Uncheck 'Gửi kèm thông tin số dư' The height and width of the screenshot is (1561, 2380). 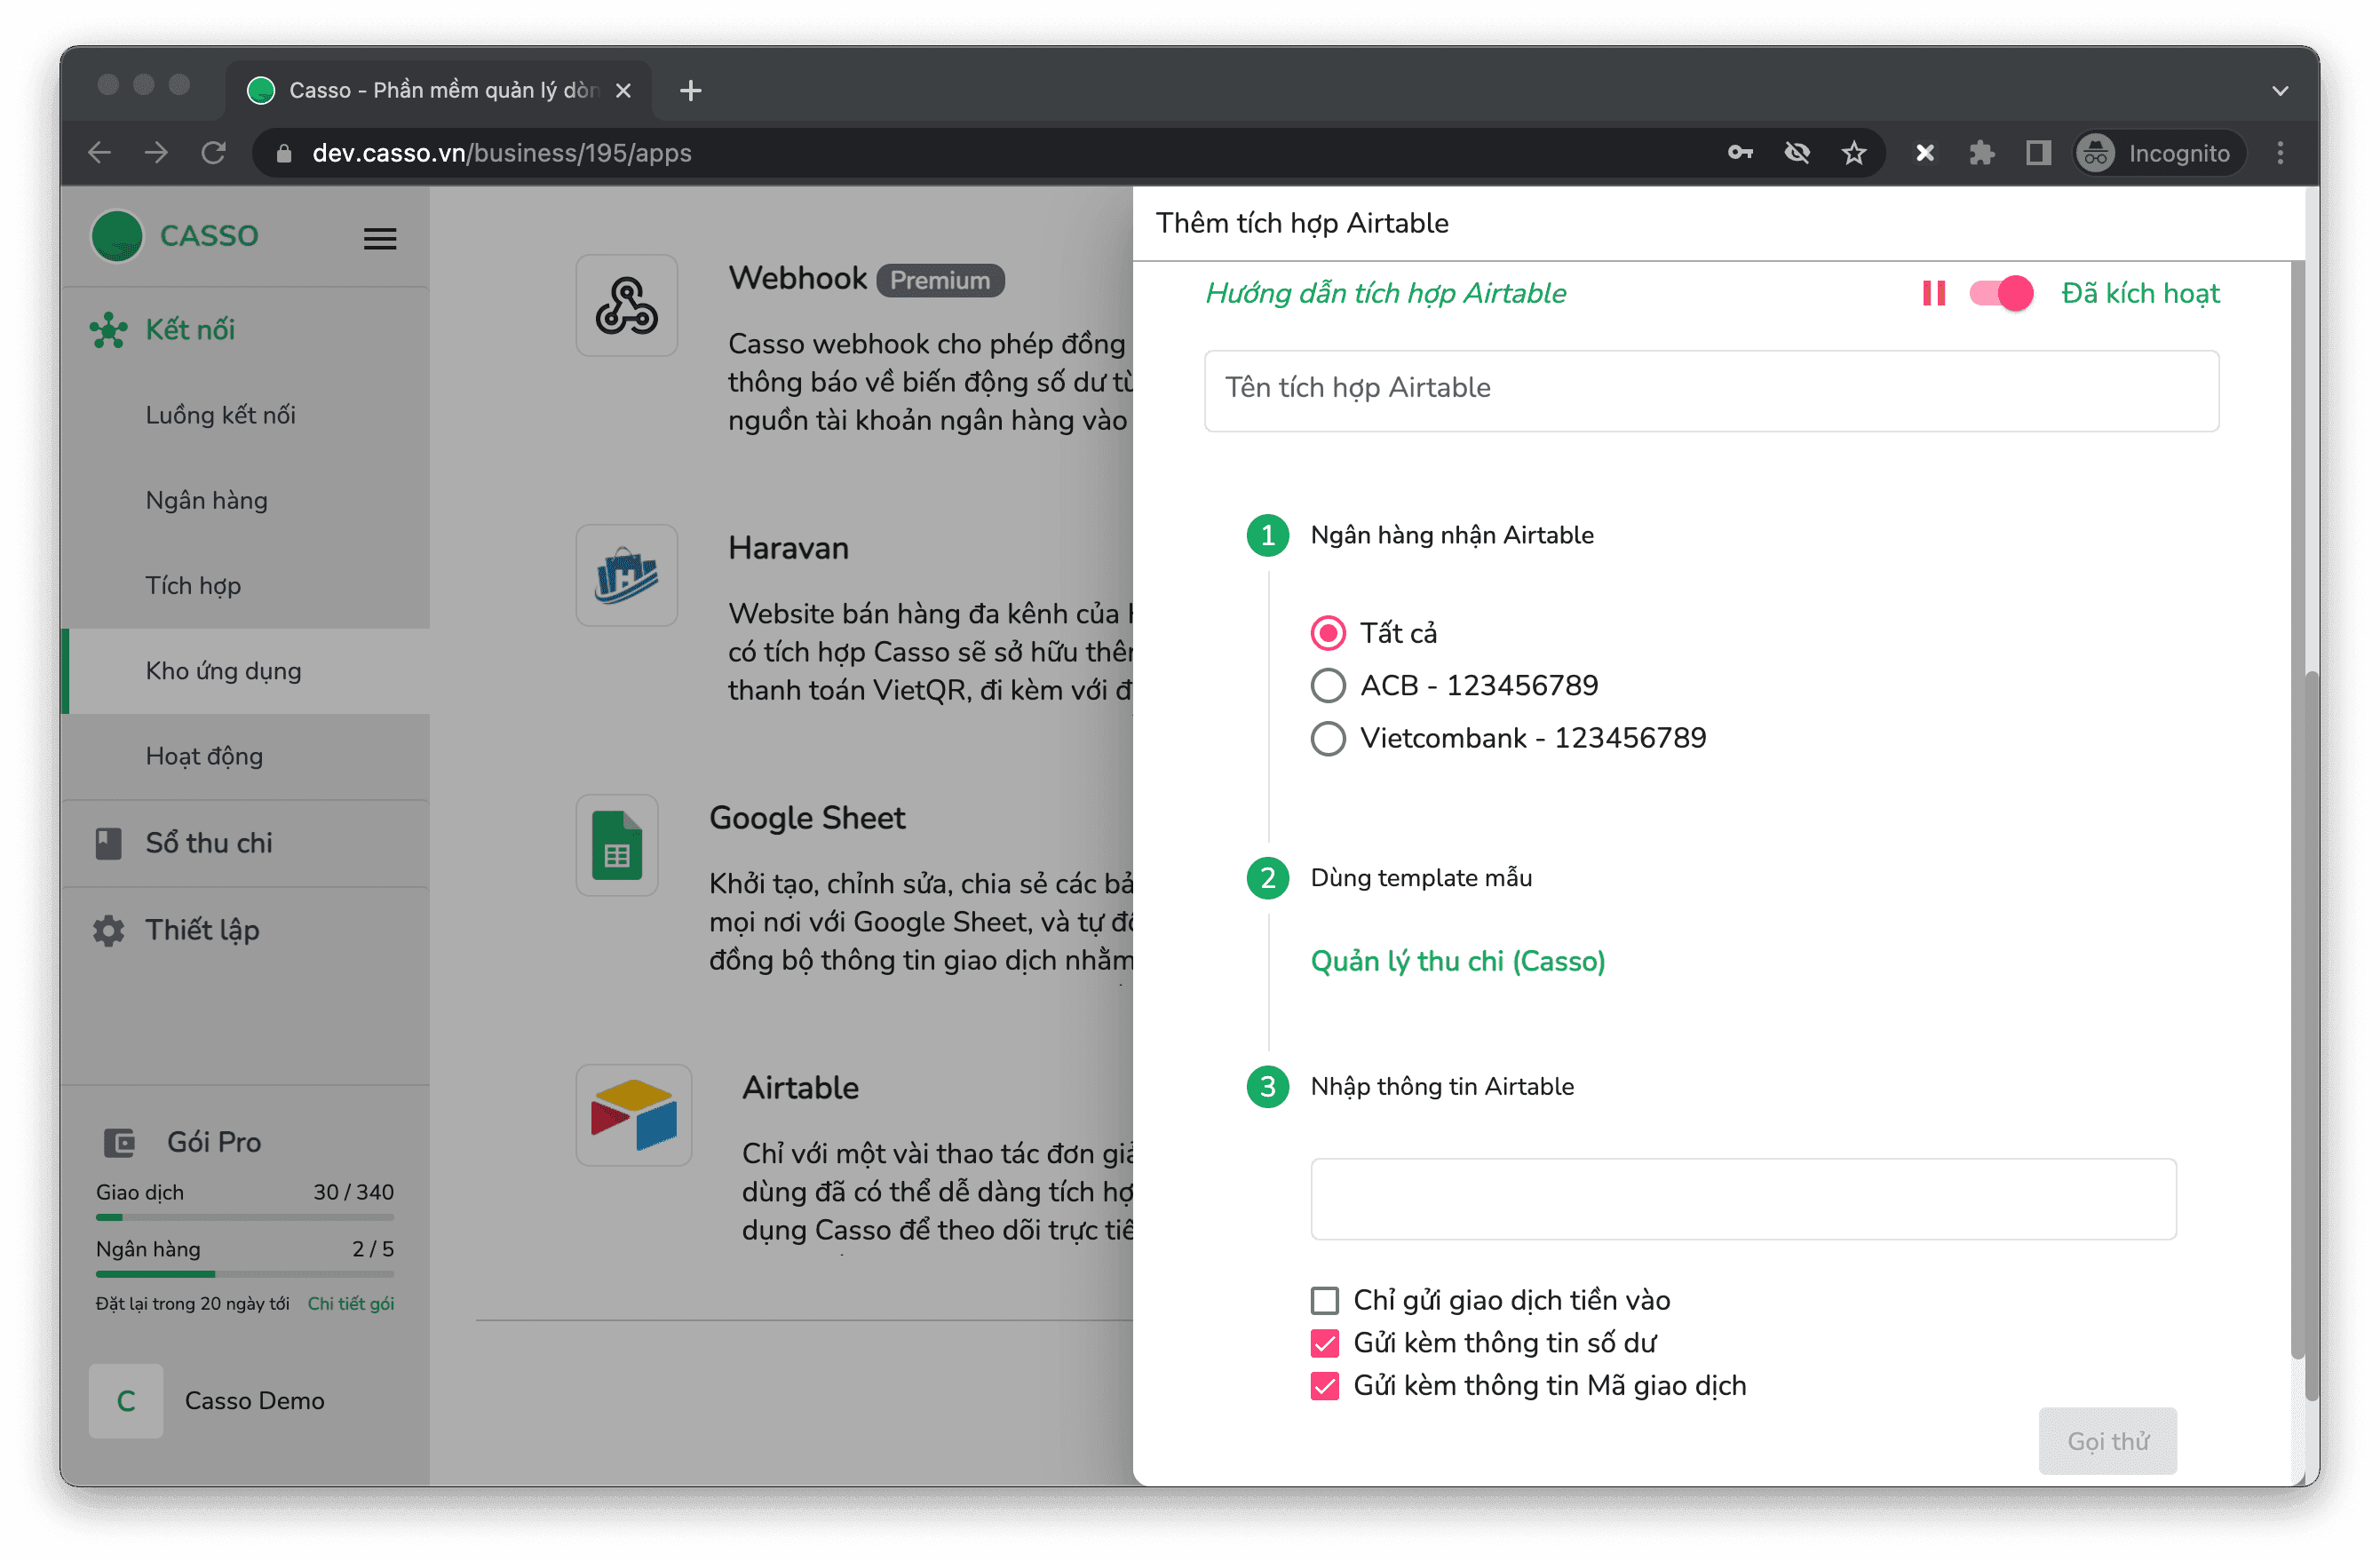1324,1343
